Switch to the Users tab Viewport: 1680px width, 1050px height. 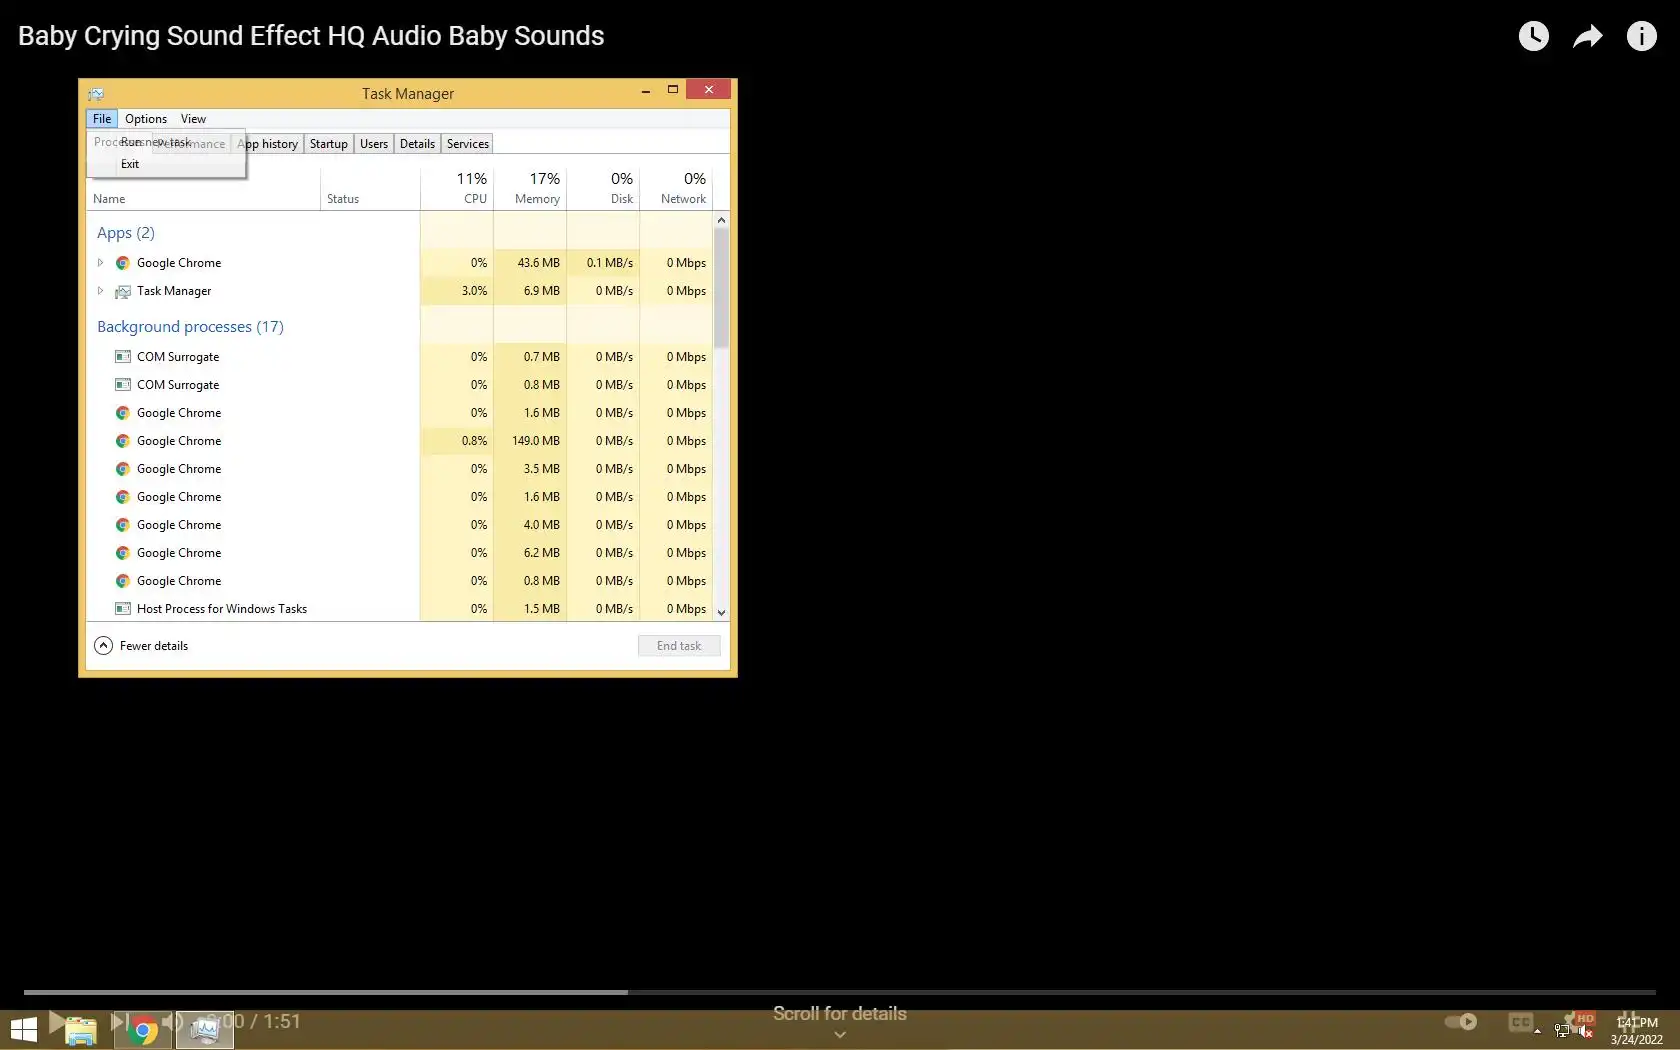click(x=374, y=144)
